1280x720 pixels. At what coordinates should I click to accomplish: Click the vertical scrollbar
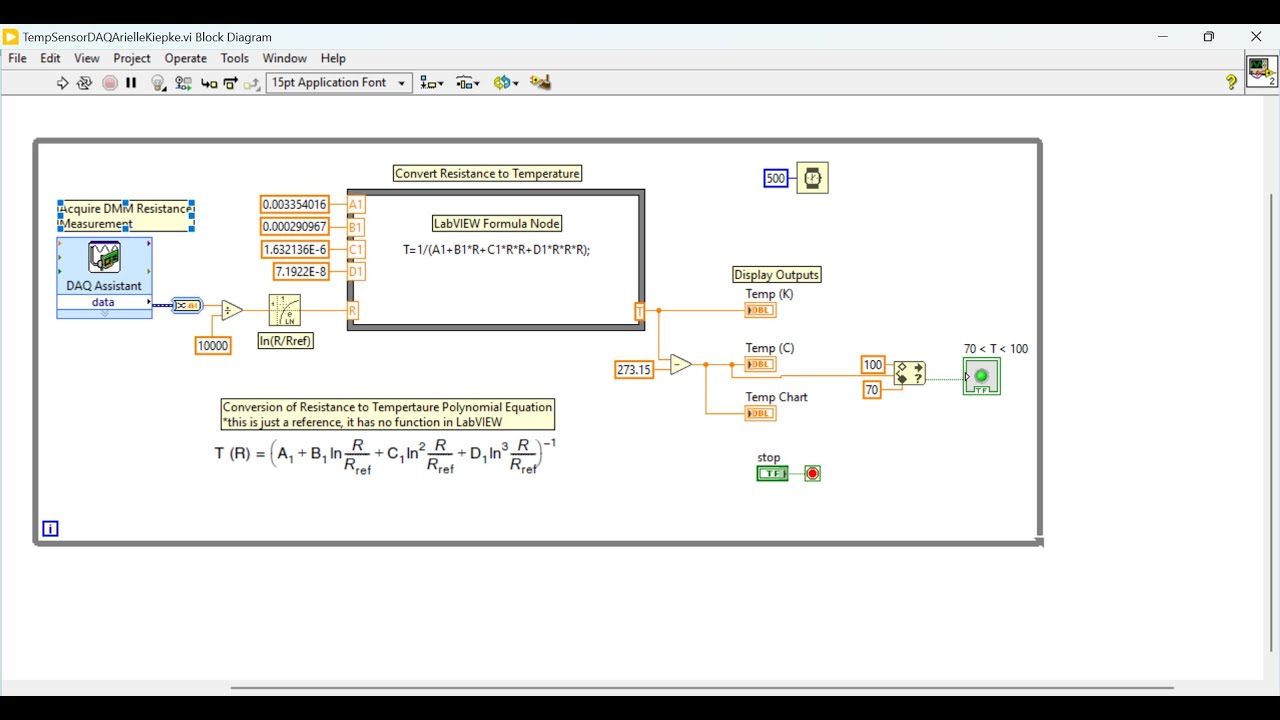[1272, 420]
